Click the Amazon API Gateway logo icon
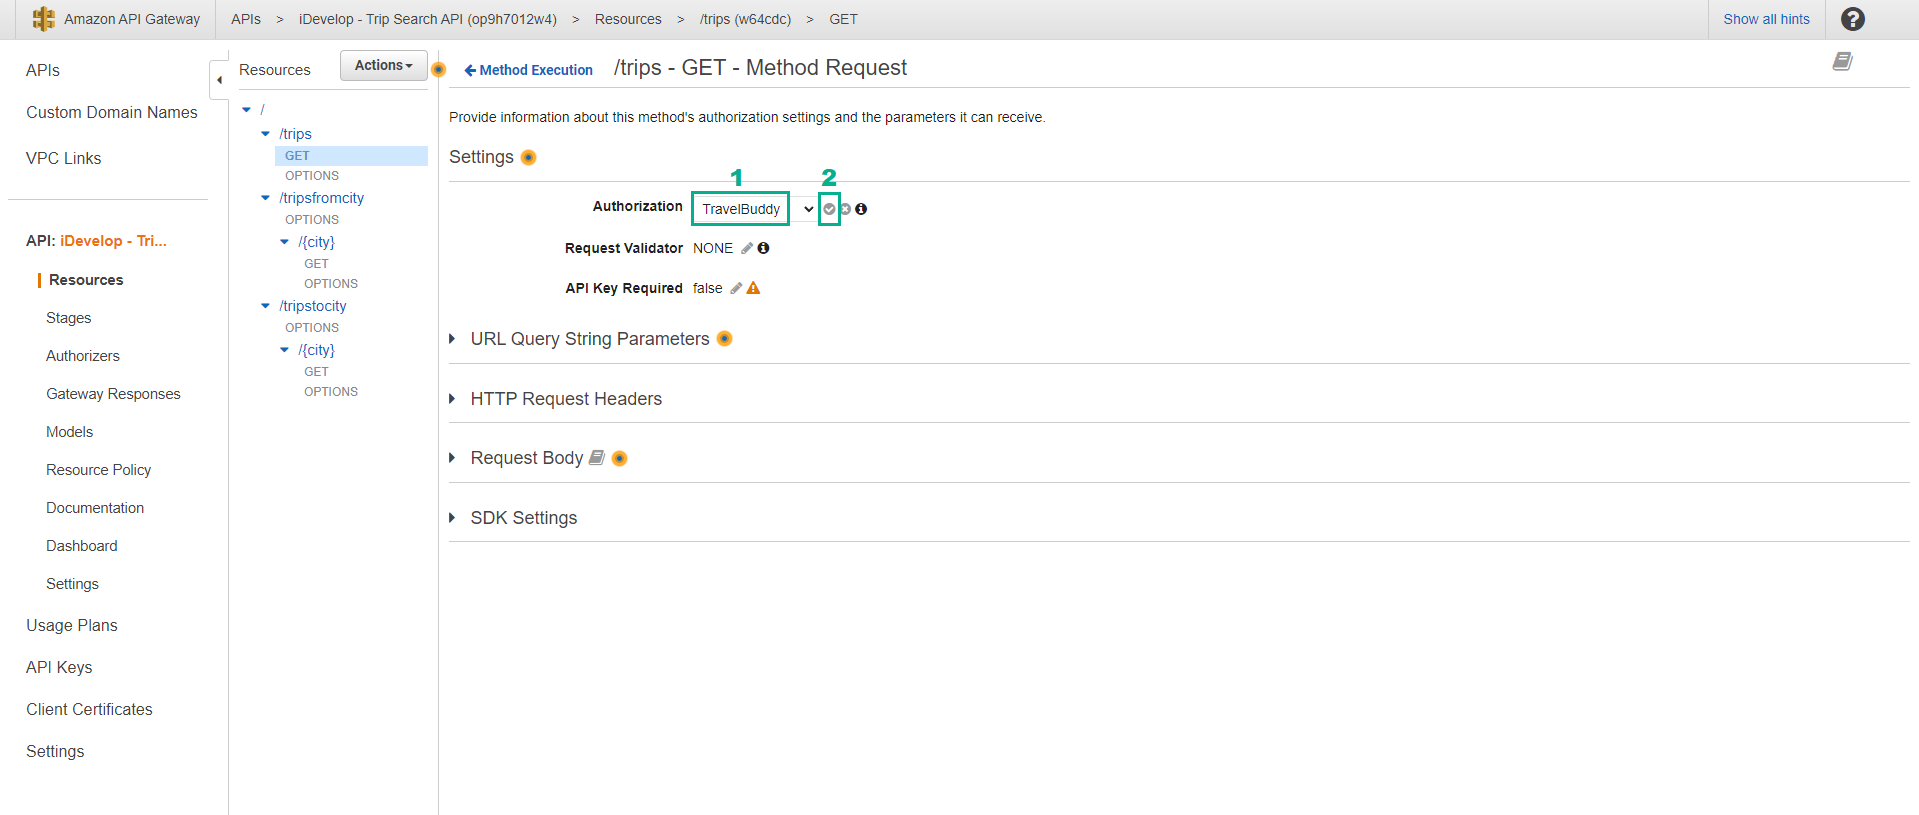 pyautogui.click(x=43, y=19)
